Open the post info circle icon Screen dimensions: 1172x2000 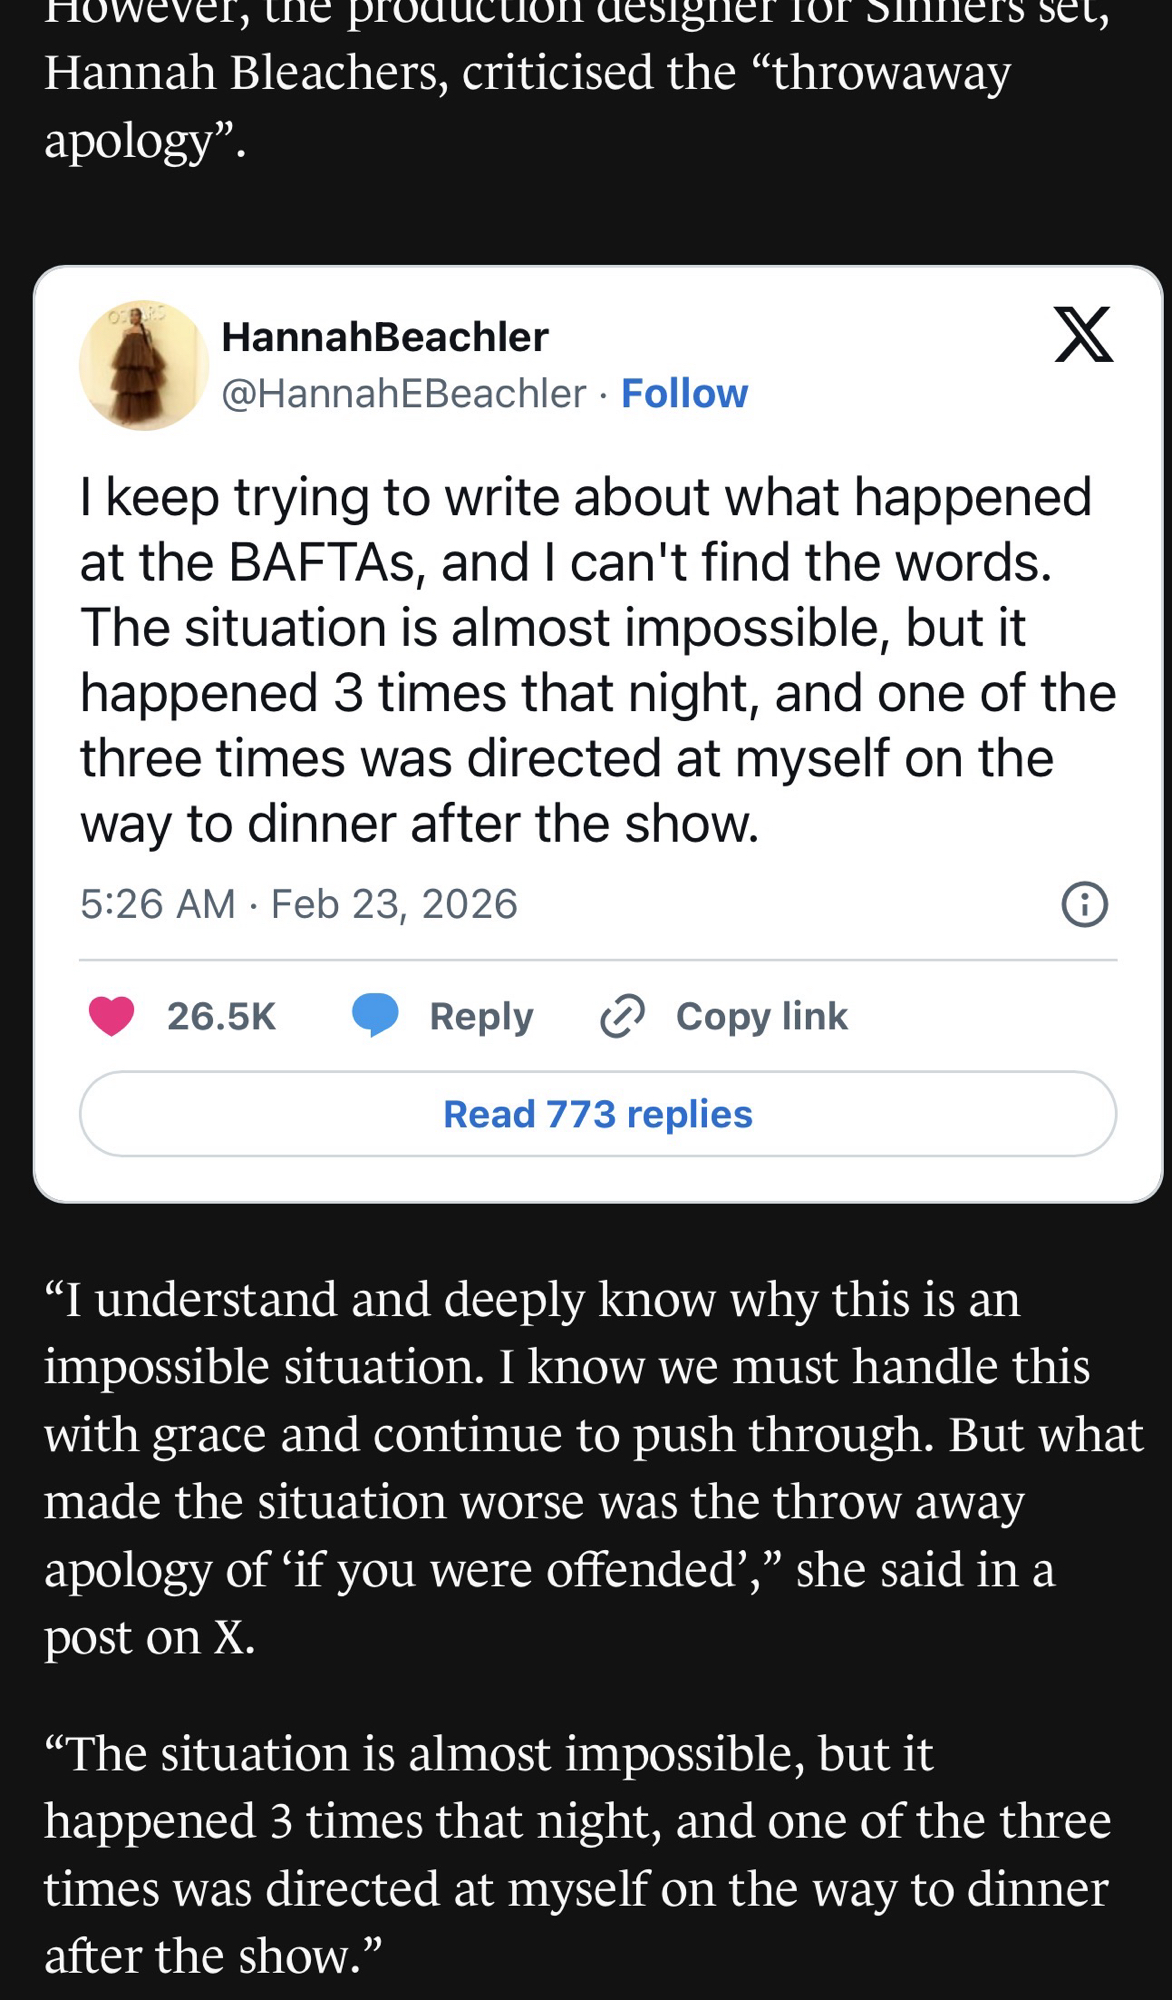point(1084,904)
